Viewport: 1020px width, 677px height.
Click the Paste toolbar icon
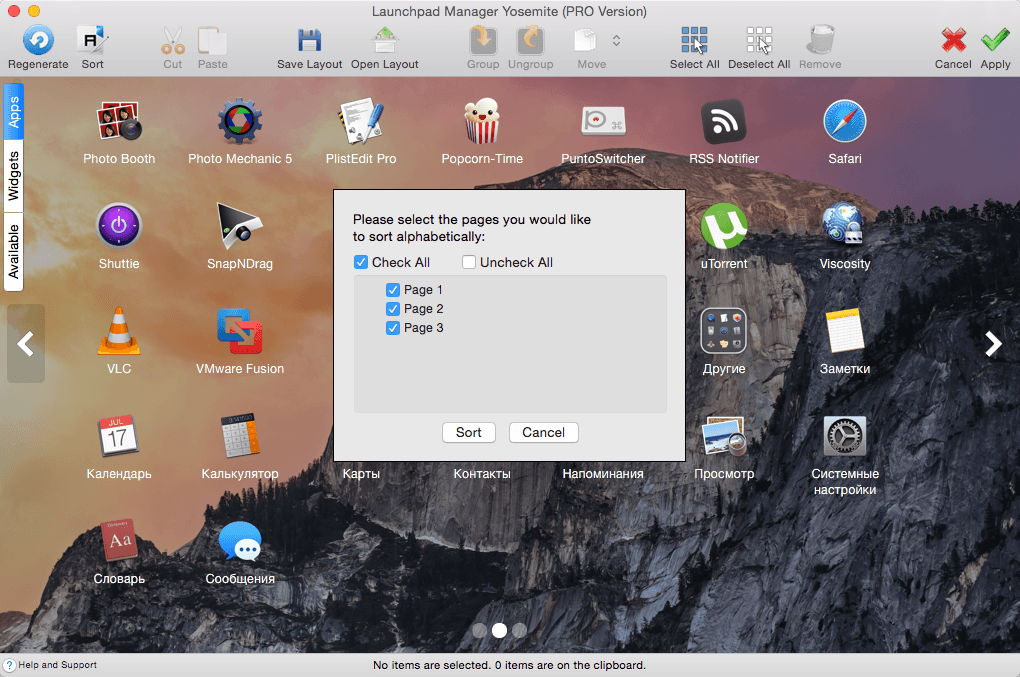click(x=213, y=40)
